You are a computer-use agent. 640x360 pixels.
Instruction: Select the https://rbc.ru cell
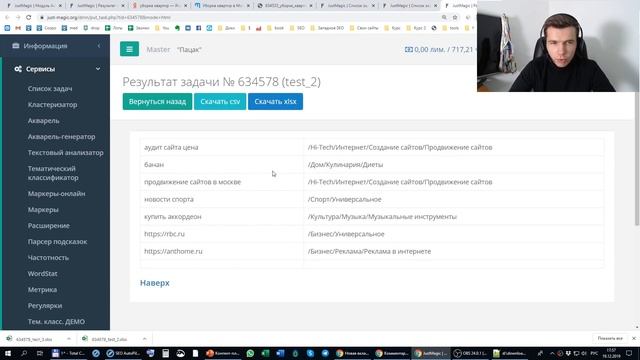(222, 234)
